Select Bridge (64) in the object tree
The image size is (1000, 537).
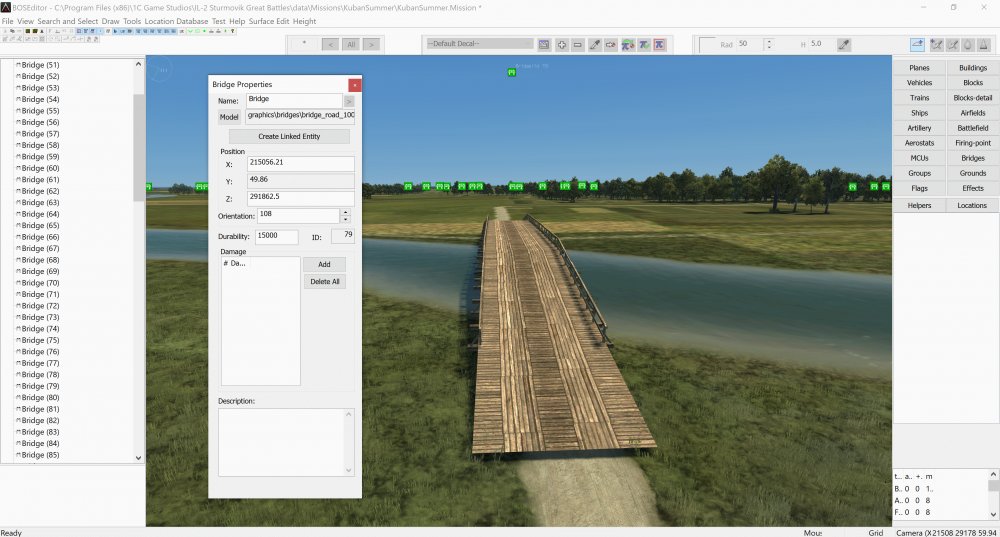pyautogui.click(x=40, y=214)
